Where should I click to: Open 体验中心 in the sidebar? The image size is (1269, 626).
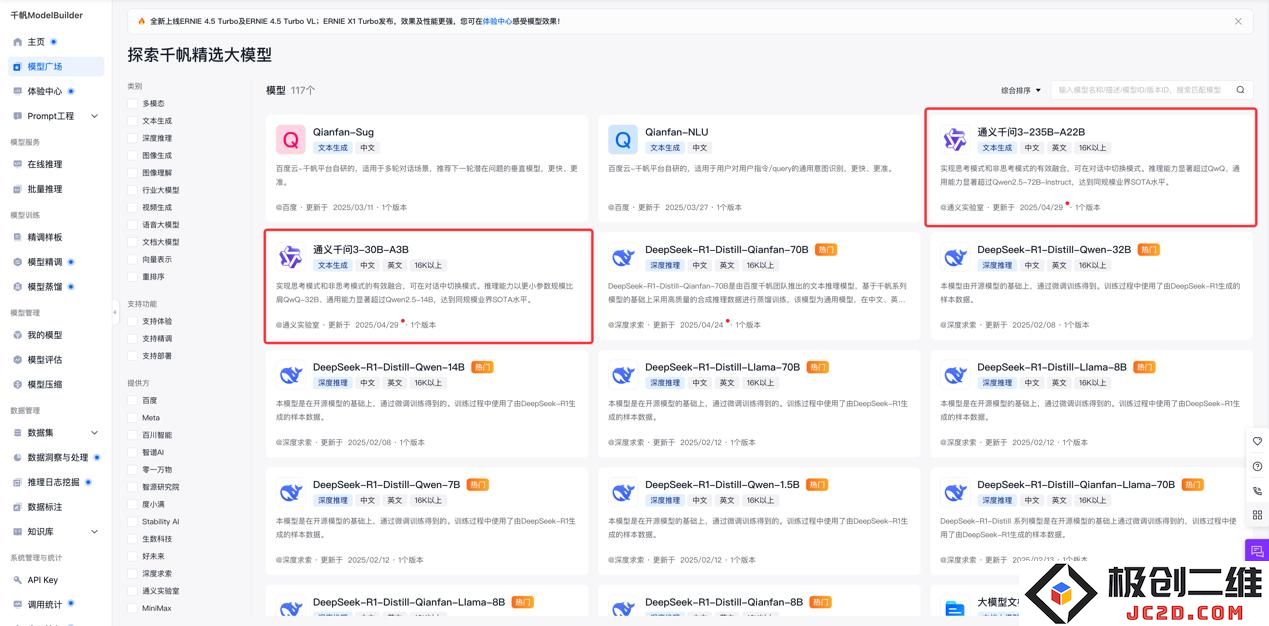(44, 91)
